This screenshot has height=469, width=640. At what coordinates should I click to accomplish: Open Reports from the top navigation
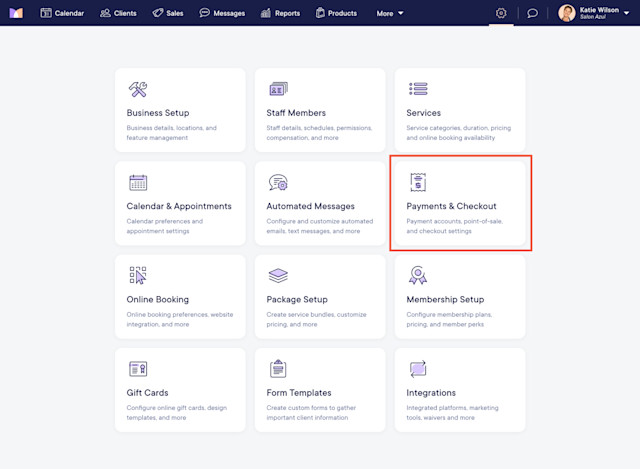coord(280,13)
